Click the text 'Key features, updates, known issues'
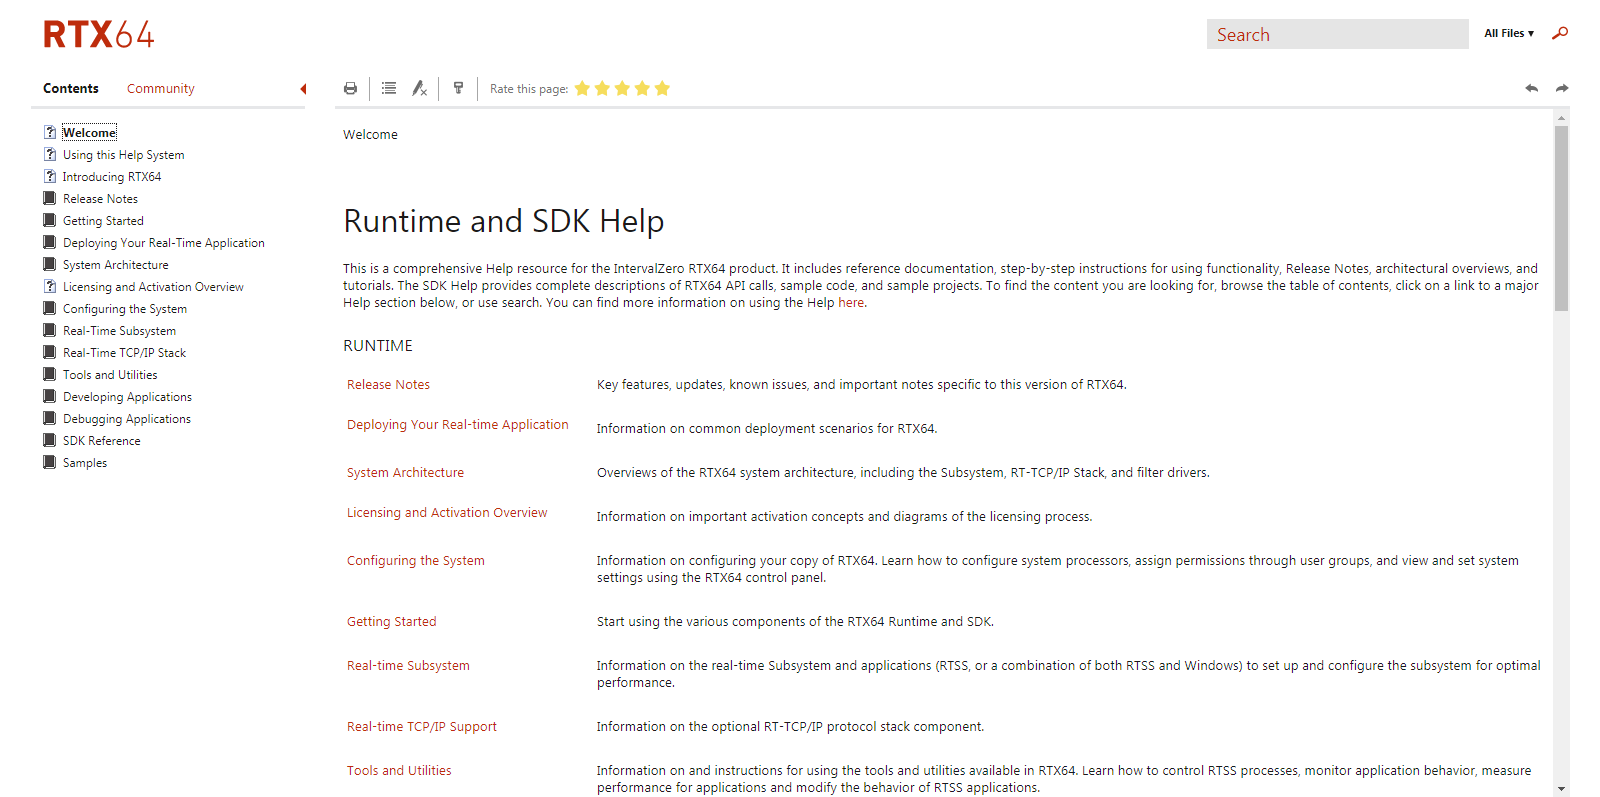 (x=703, y=385)
